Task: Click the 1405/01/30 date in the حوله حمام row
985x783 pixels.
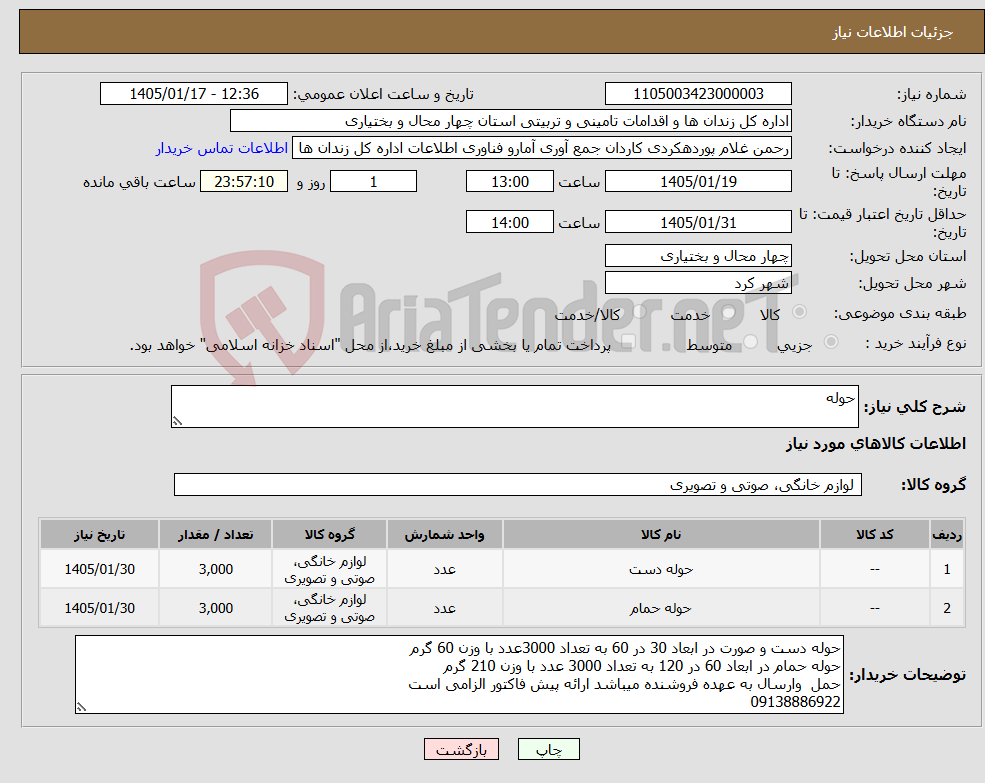Action: point(99,608)
